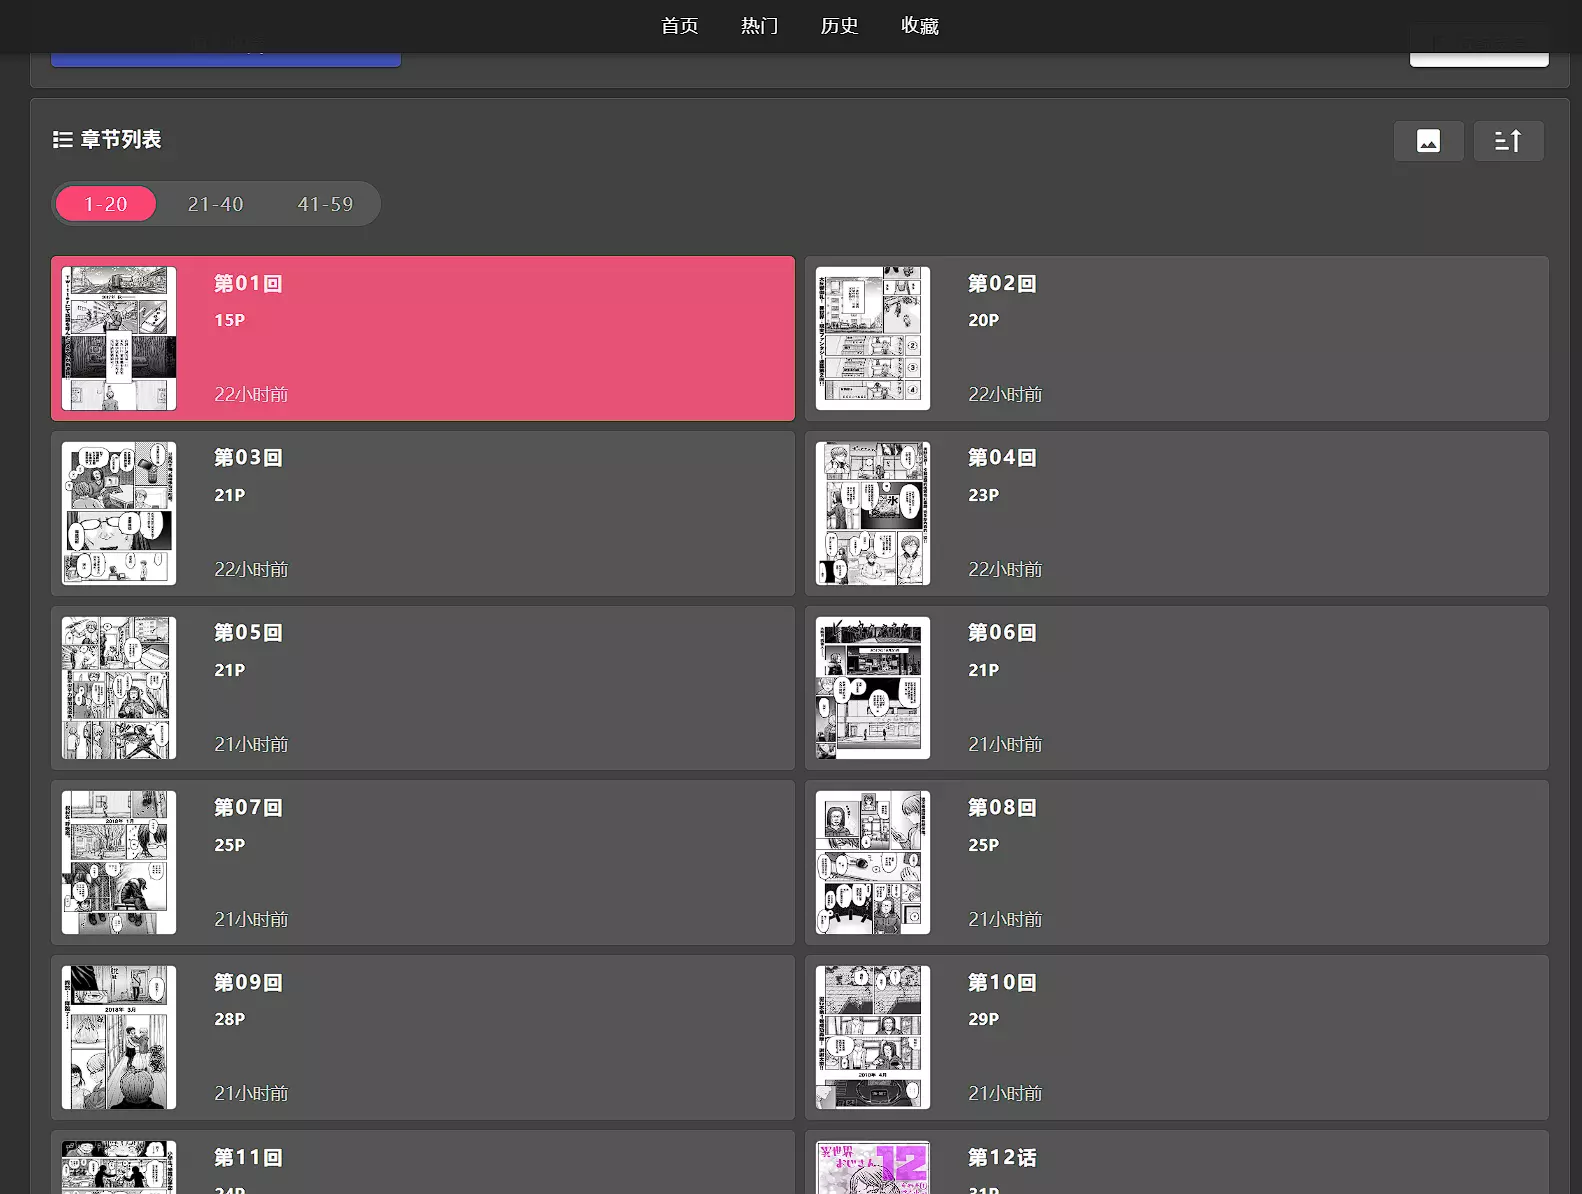Open chapter 第07回 title

pyautogui.click(x=248, y=808)
